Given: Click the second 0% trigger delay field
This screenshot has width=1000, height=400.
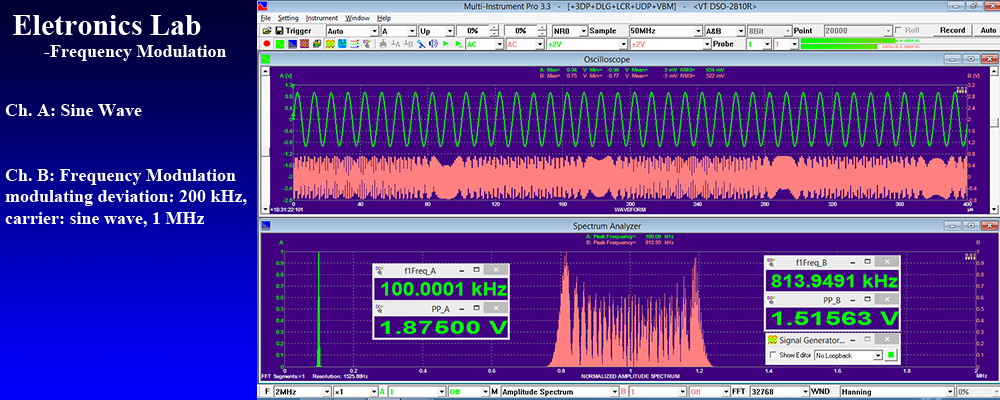Looking at the screenshot, I should [520, 31].
